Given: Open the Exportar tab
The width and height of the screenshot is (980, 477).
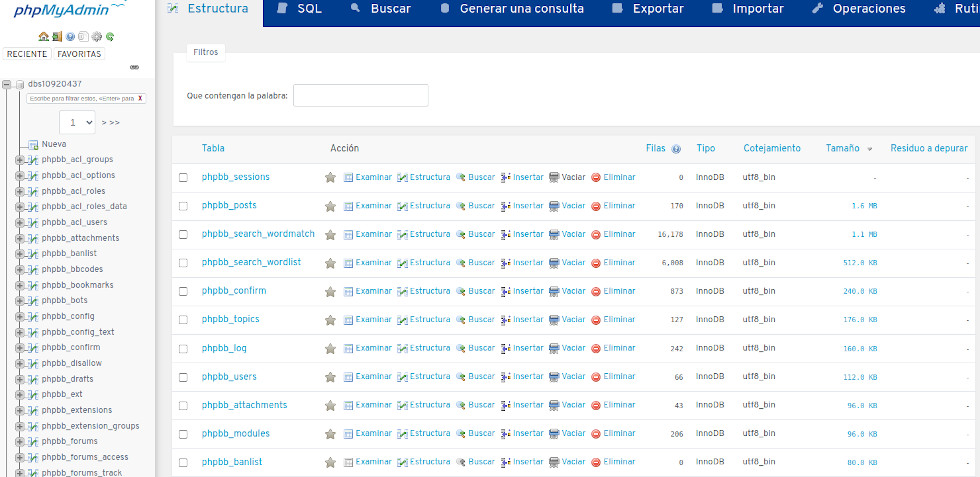Looking at the screenshot, I should (648, 9).
